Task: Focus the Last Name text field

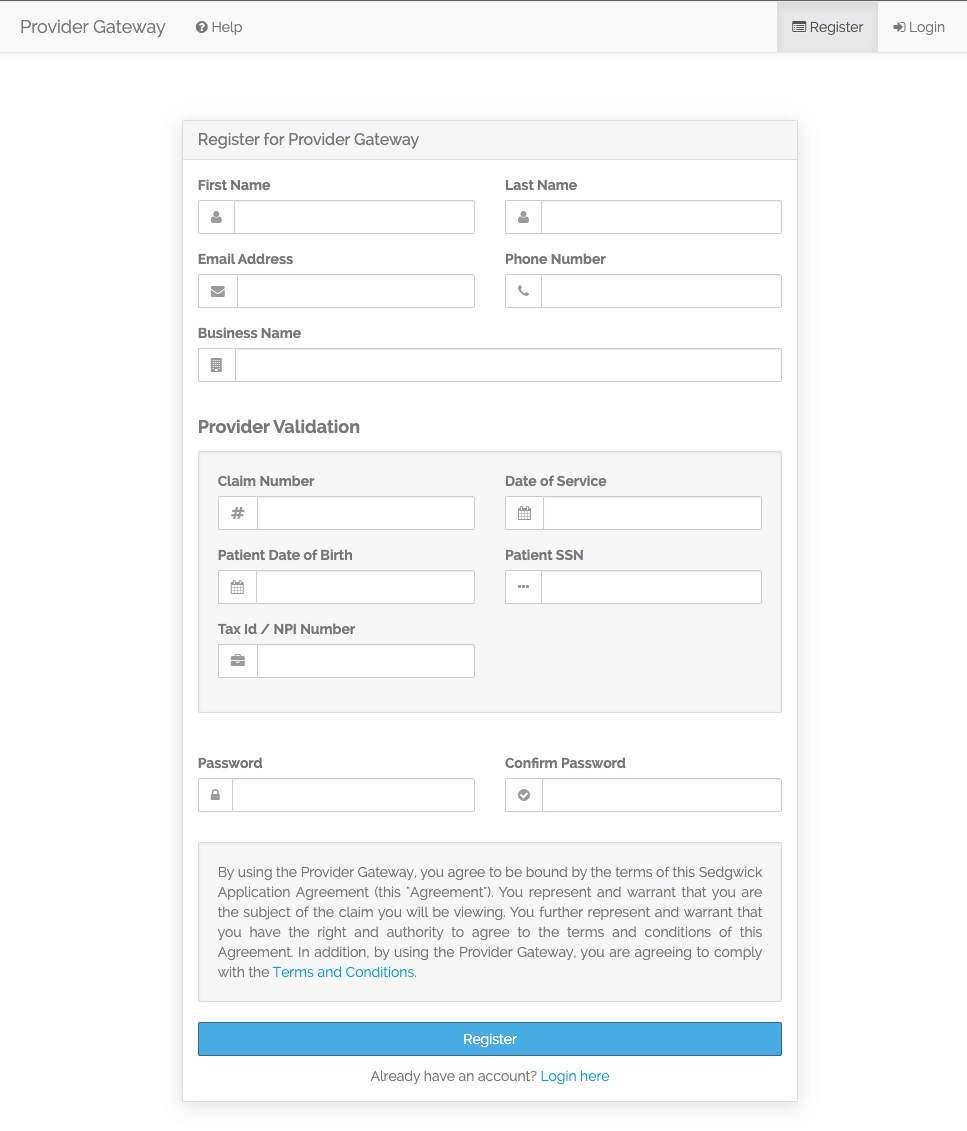Action: coord(660,217)
